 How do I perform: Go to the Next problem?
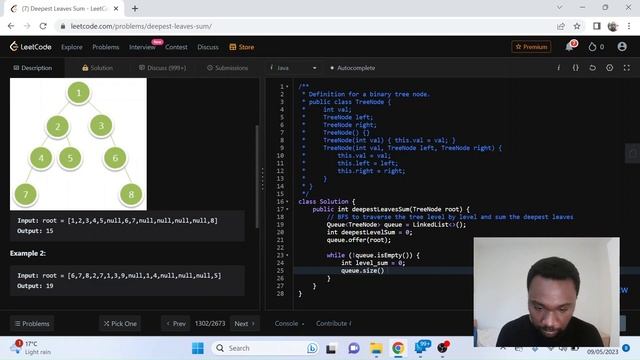(x=244, y=324)
